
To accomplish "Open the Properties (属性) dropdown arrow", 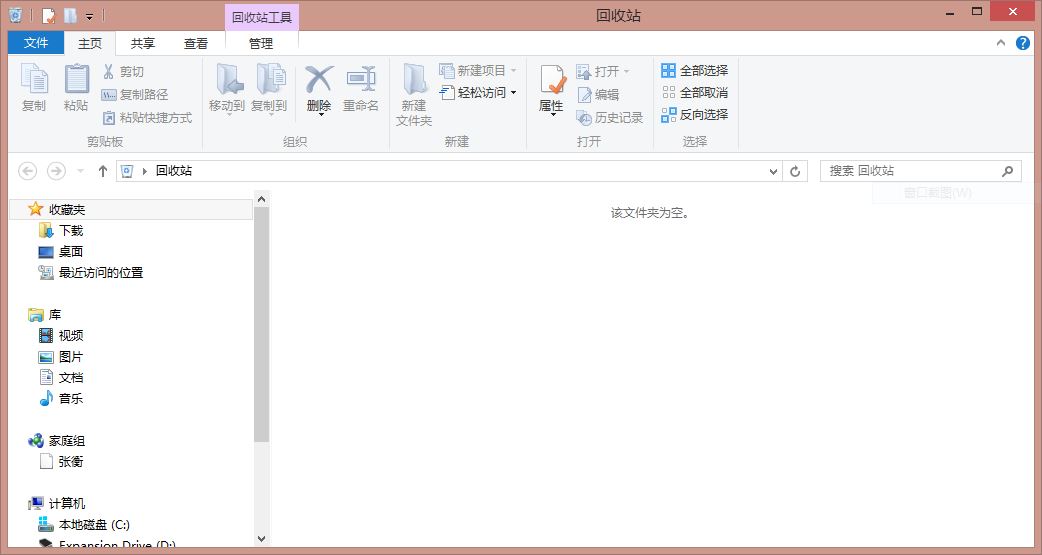I will [x=552, y=115].
